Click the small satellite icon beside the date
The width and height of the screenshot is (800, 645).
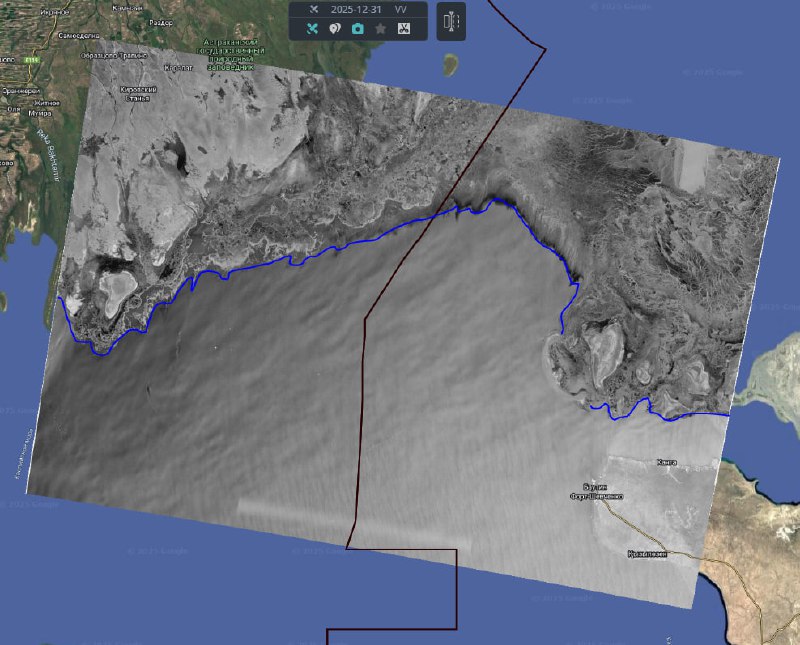pos(312,9)
